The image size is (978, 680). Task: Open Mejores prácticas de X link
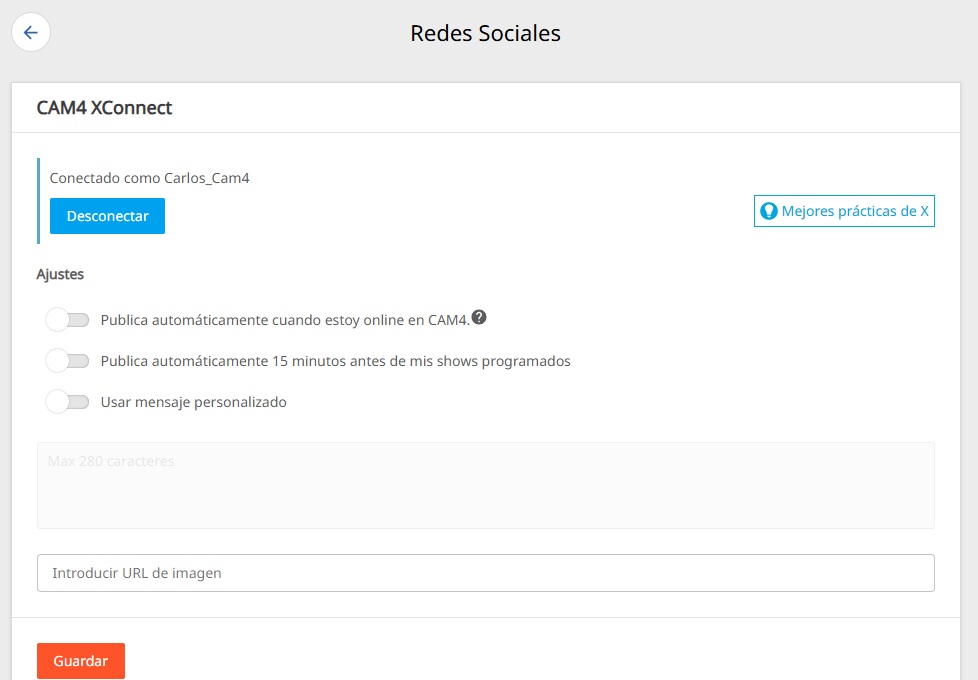[x=844, y=211]
